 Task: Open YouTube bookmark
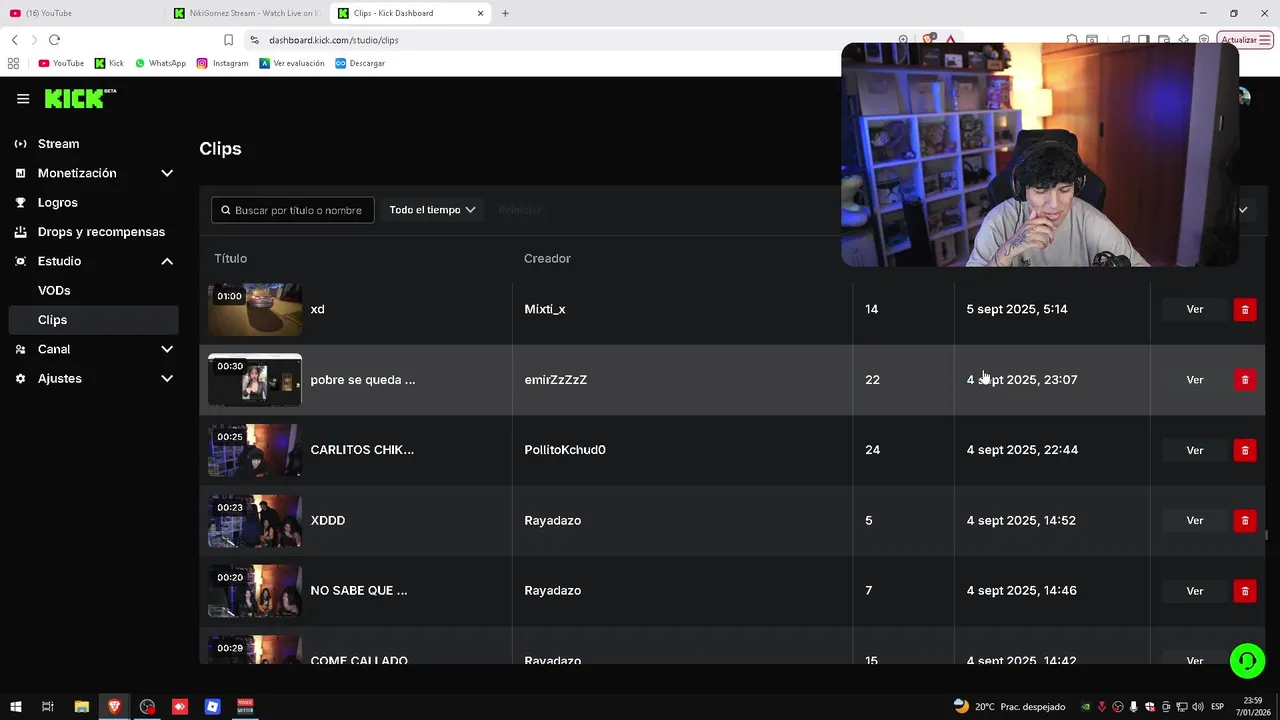(61, 63)
